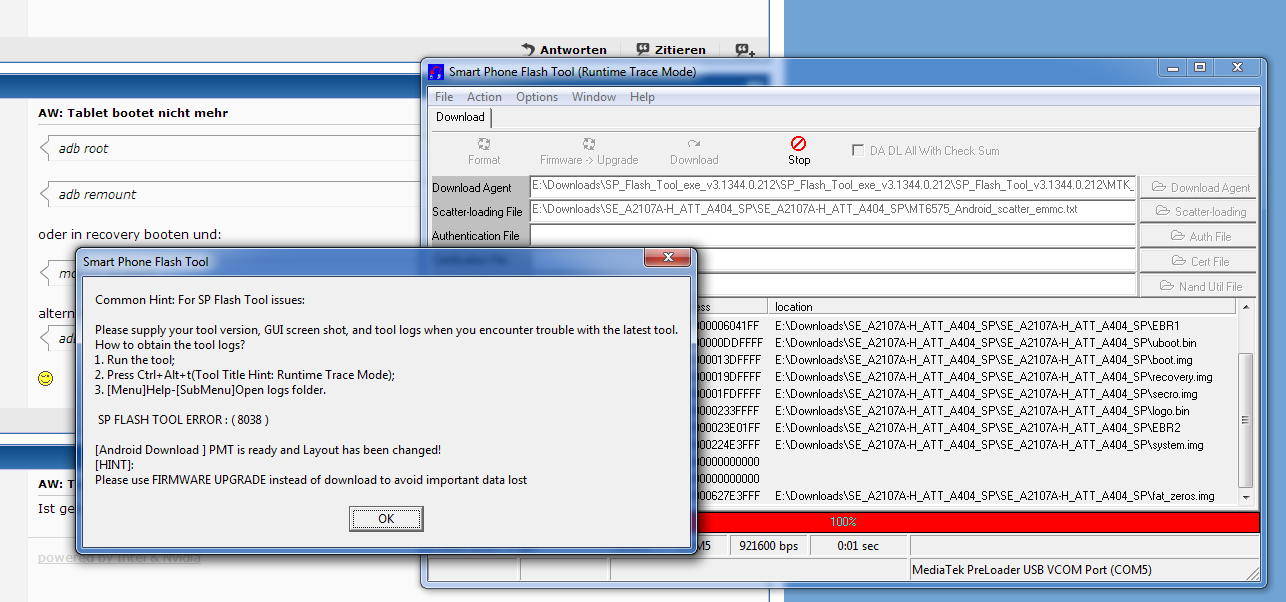Click the 'adb remount' code box
Viewport: 1286px width, 602px height.
(x=230, y=195)
